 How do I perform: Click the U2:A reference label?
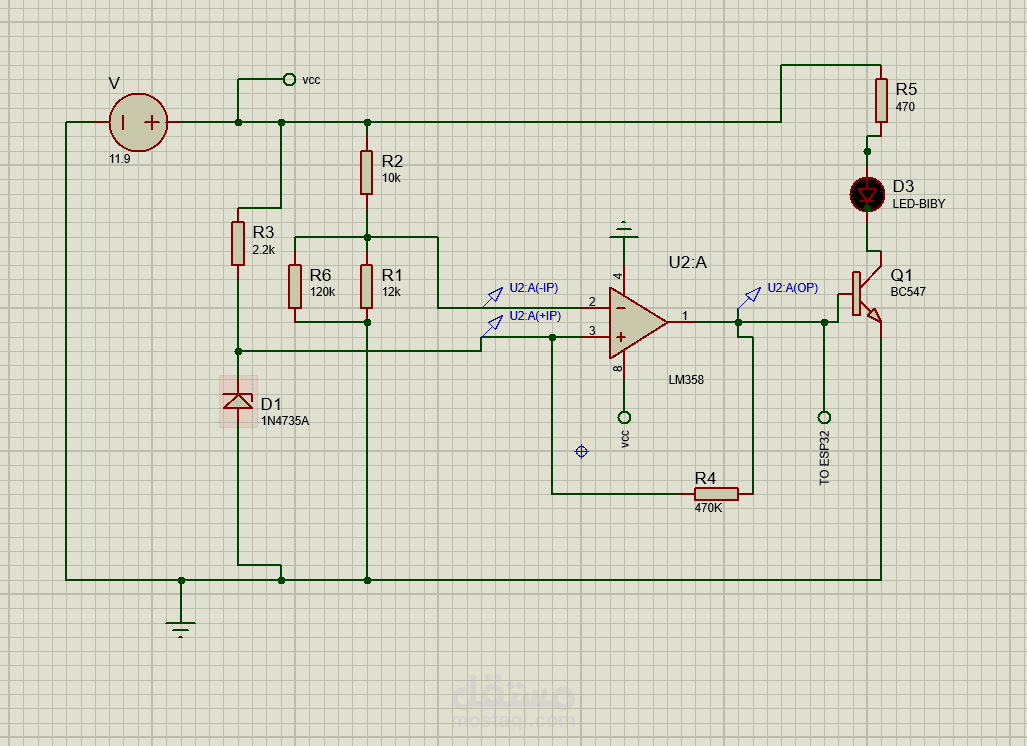click(x=688, y=263)
